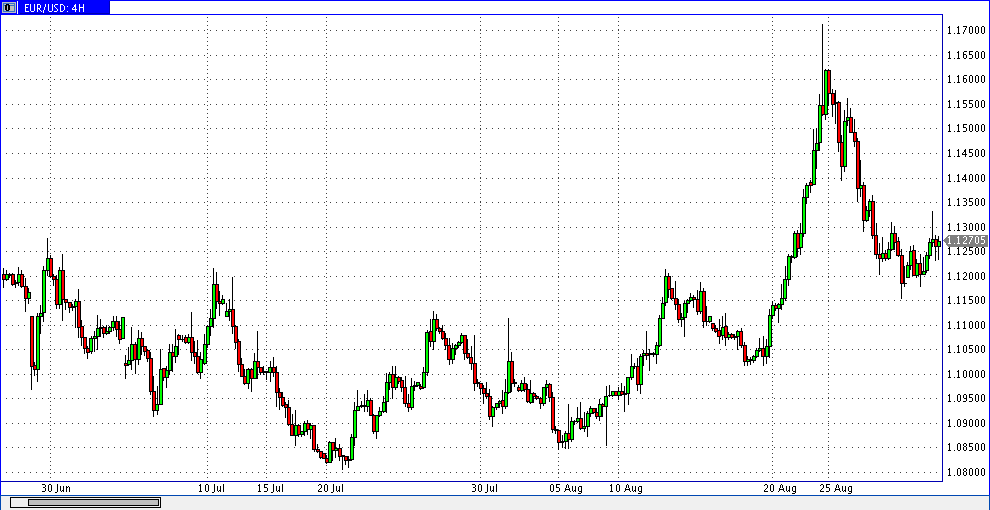The image size is (990, 510).
Task: Click the 1.08000 price axis label
Action: click(x=966, y=473)
